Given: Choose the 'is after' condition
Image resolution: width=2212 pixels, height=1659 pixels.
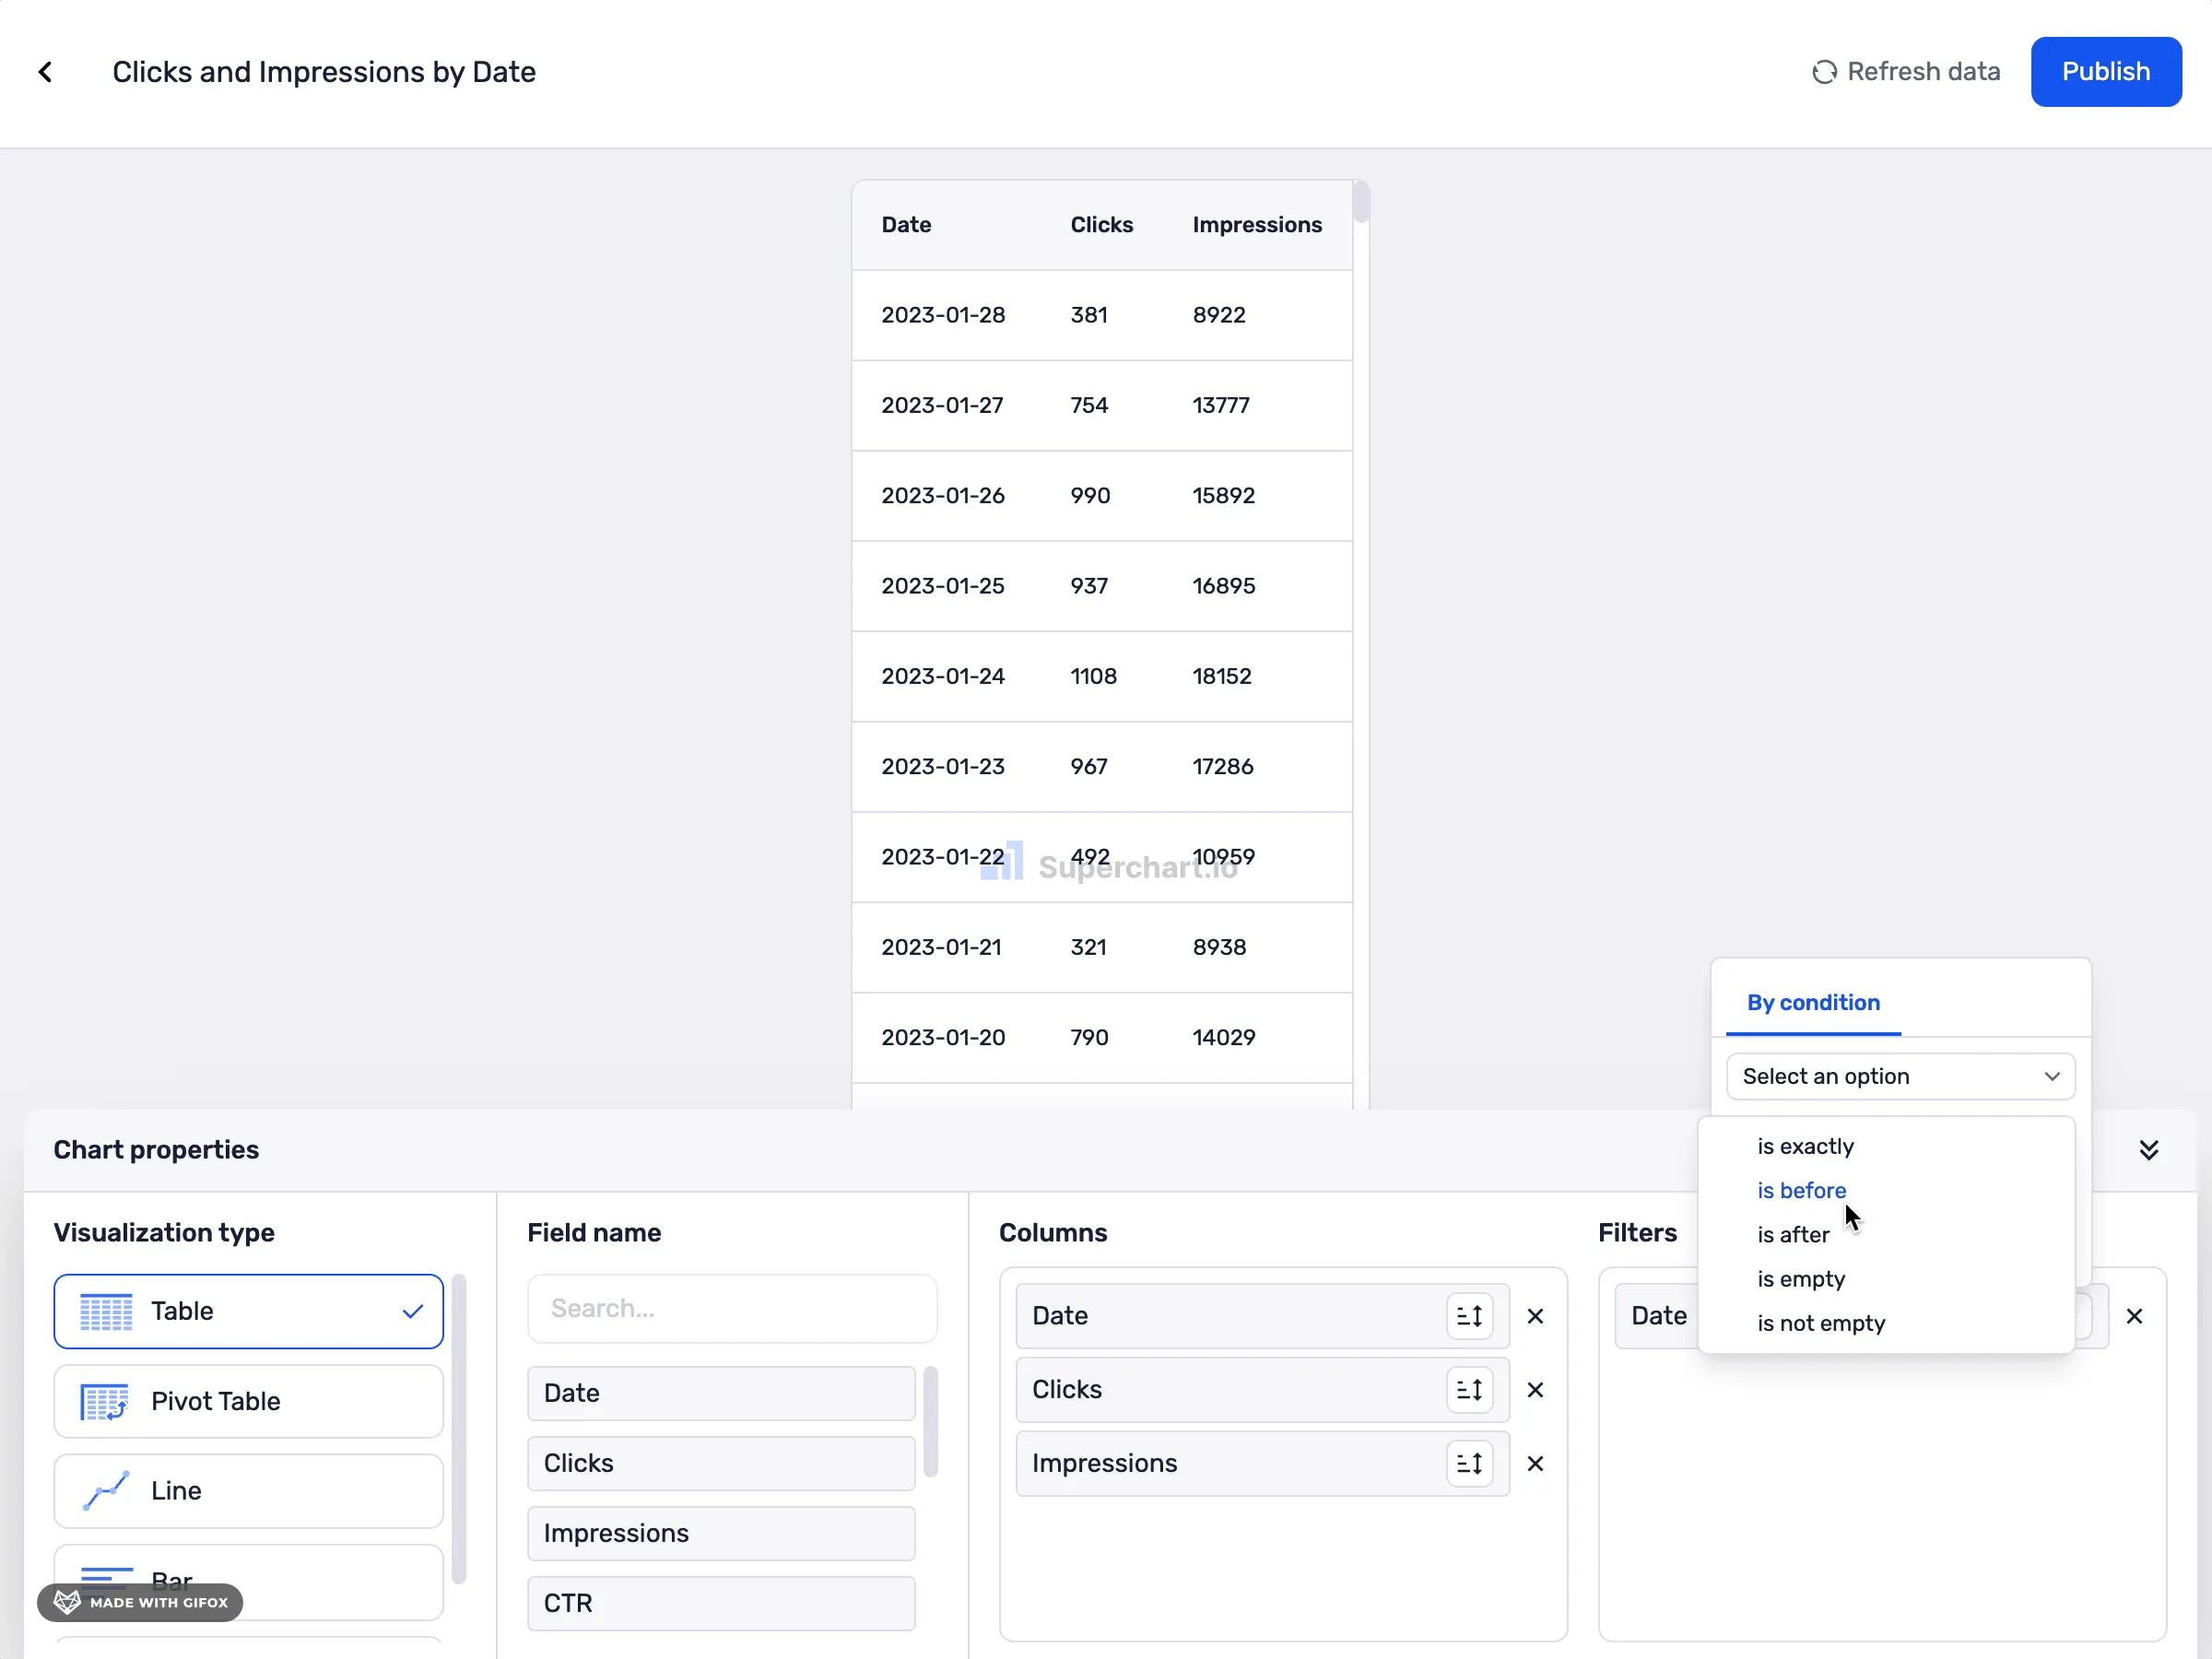Looking at the screenshot, I should click(x=1793, y=1234).
